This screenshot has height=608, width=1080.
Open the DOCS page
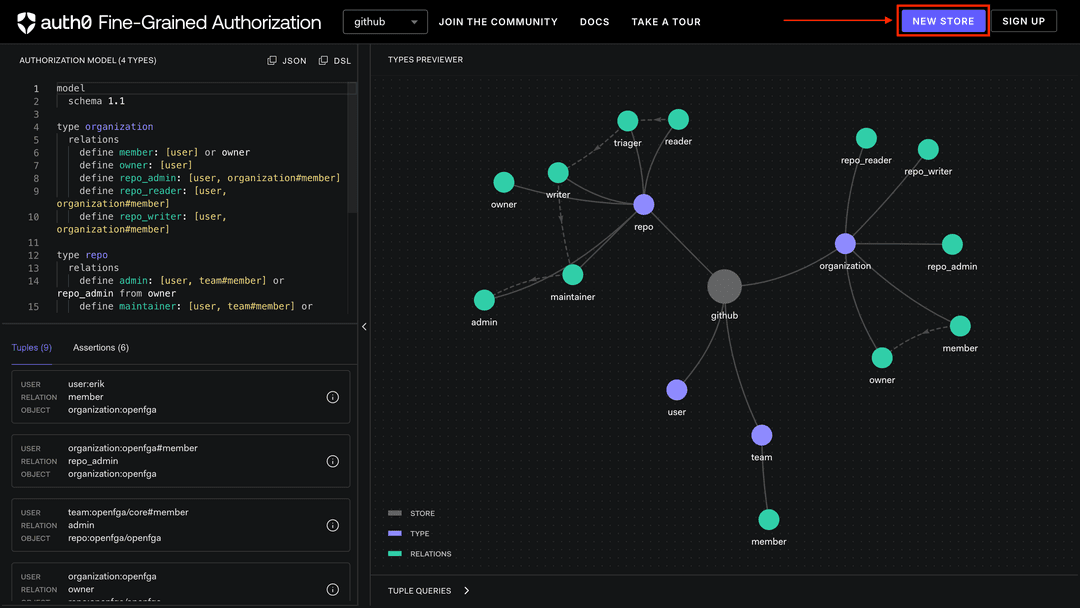point(594,21)
